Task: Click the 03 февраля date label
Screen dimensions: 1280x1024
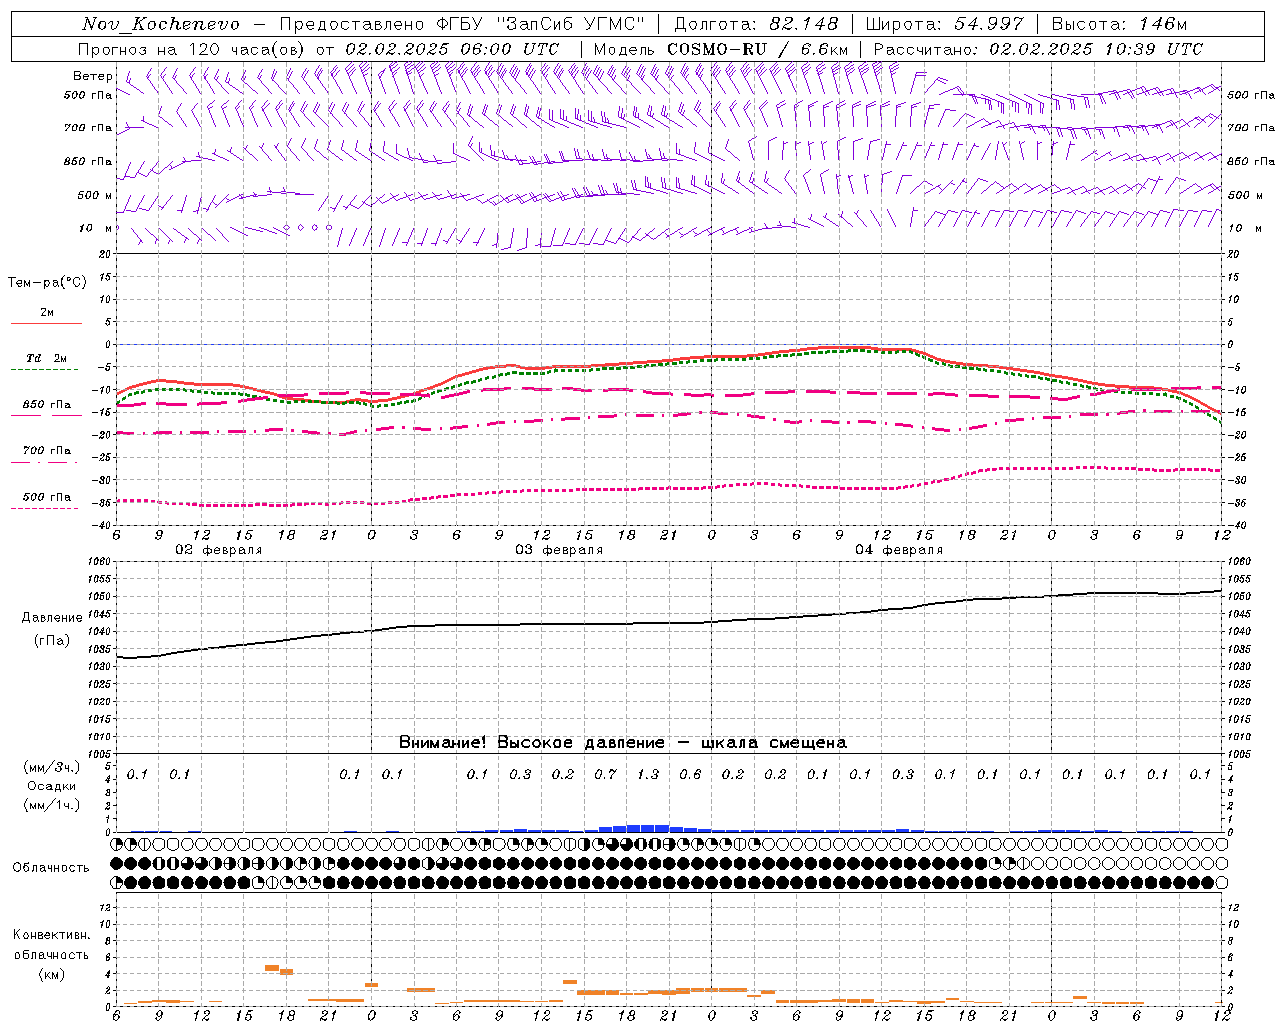Action: [x=558, y=550]
